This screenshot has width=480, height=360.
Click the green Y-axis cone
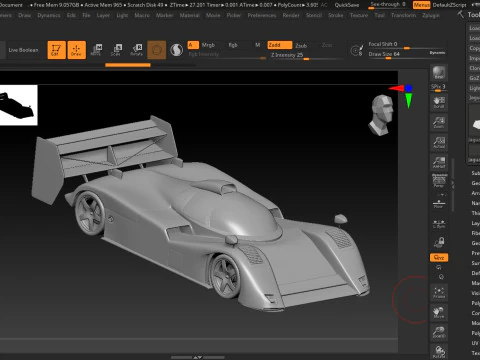tap(409, 100)
